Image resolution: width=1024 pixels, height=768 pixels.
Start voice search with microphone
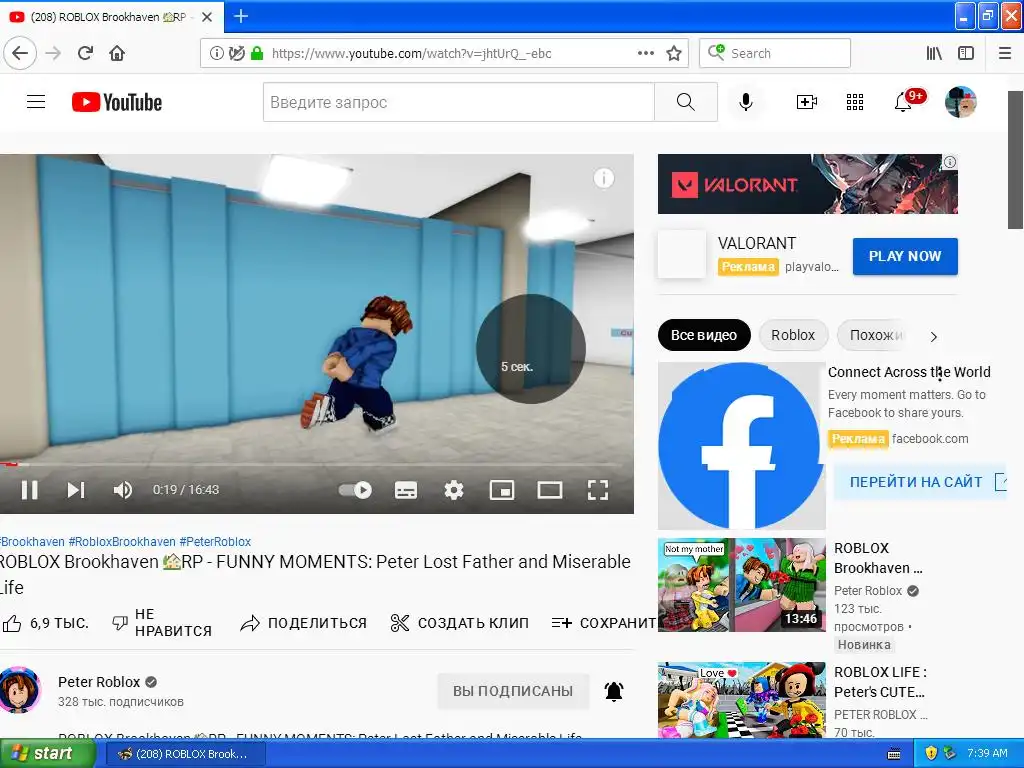746,102
